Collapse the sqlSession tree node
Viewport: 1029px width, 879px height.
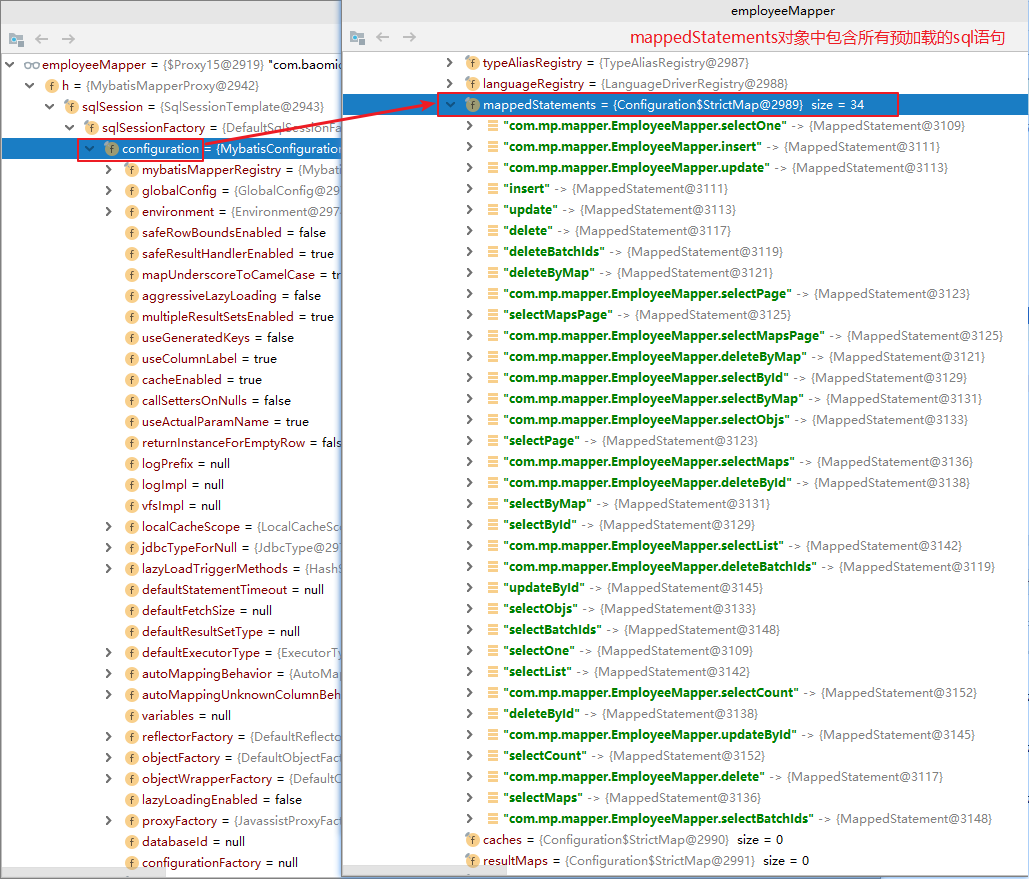coord(49,106)
